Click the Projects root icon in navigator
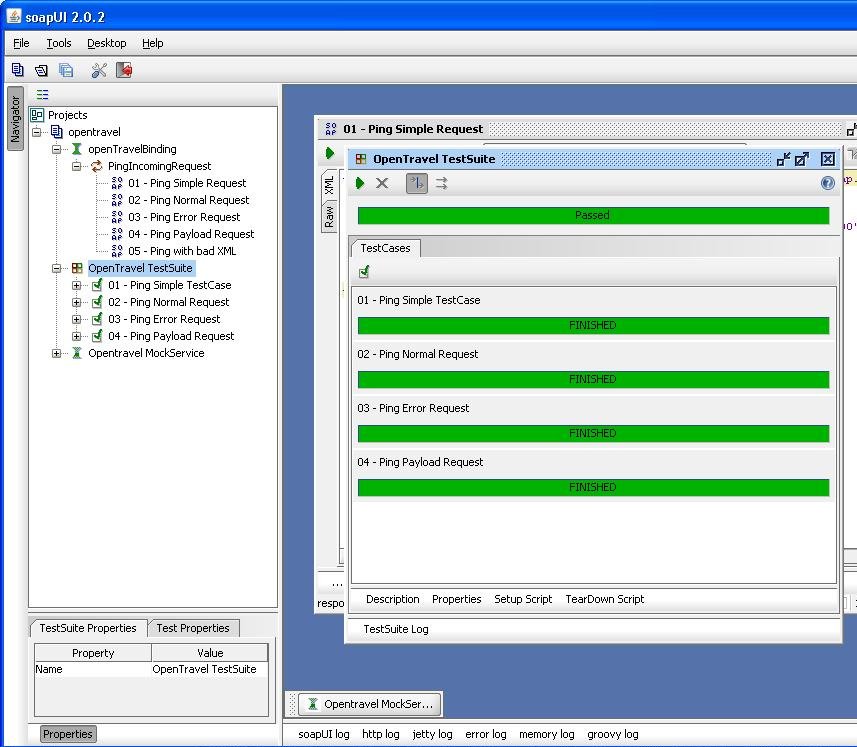Image resolution: width=857 pixels, height=747 pixels. (37, 115)
